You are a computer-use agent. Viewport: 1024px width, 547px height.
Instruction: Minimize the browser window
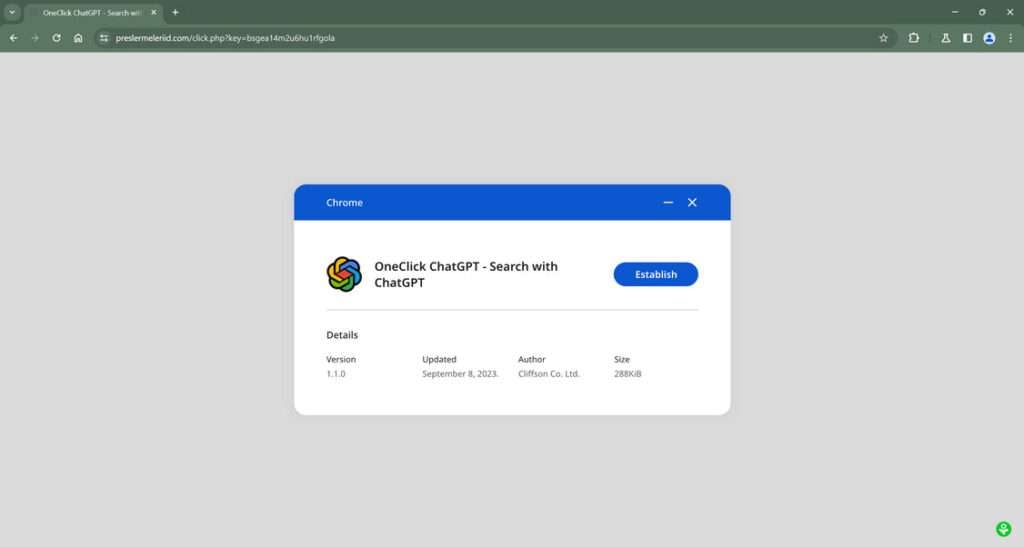click(955, 12)
